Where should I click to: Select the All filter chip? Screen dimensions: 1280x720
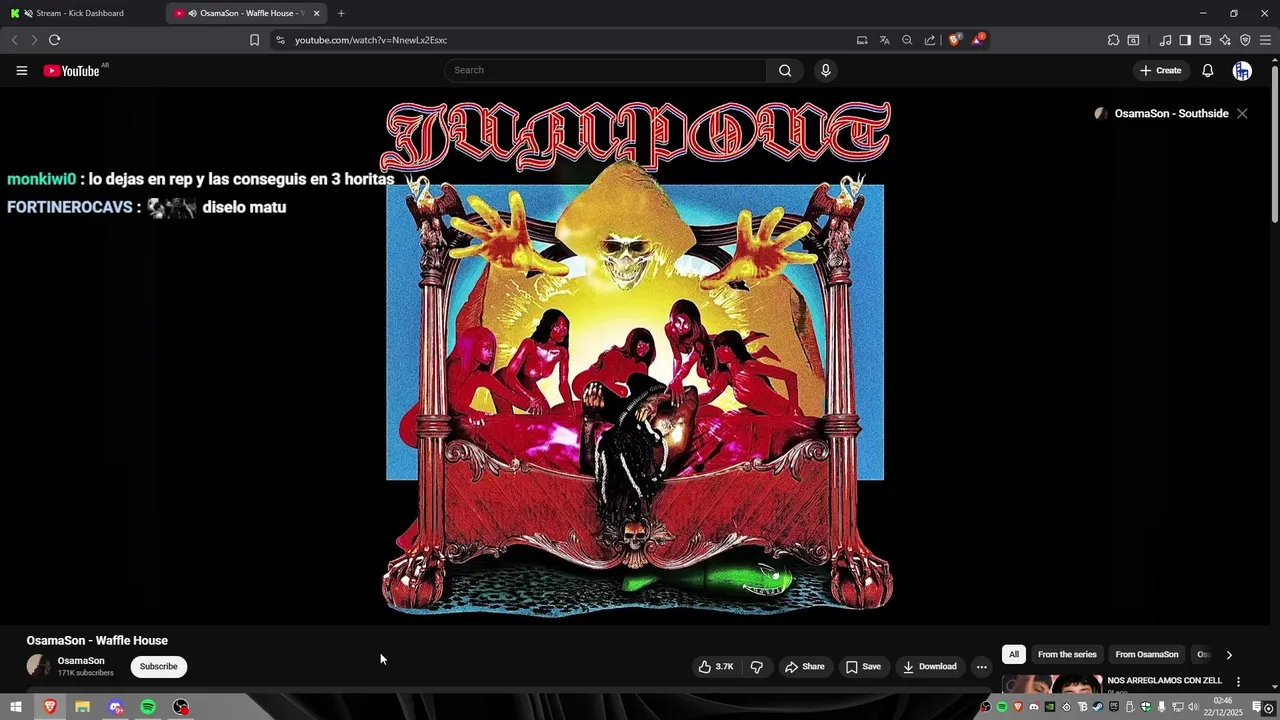pos(1013,655)
